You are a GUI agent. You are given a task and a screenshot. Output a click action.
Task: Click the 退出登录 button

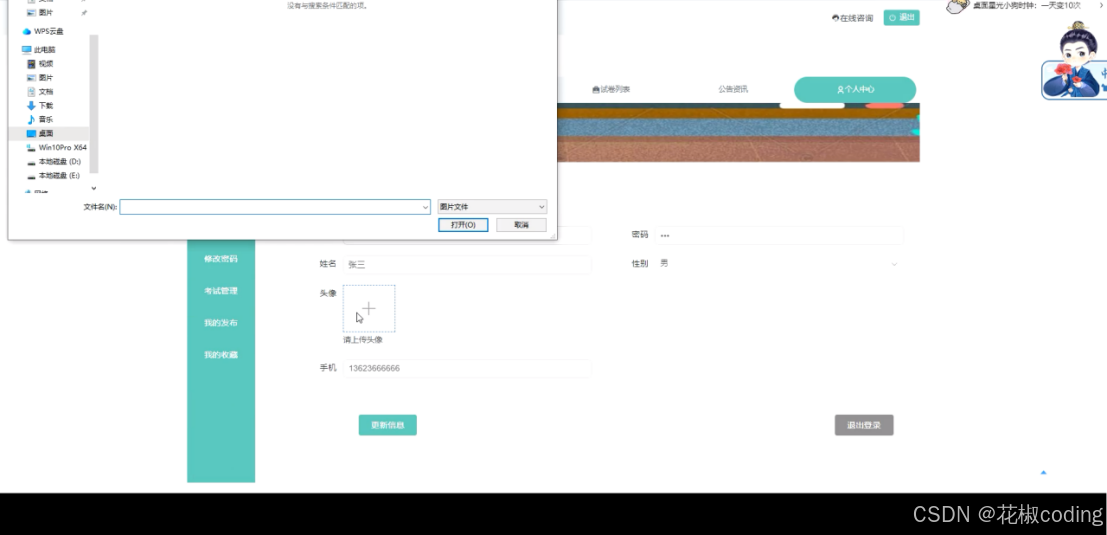click(864, 425)
